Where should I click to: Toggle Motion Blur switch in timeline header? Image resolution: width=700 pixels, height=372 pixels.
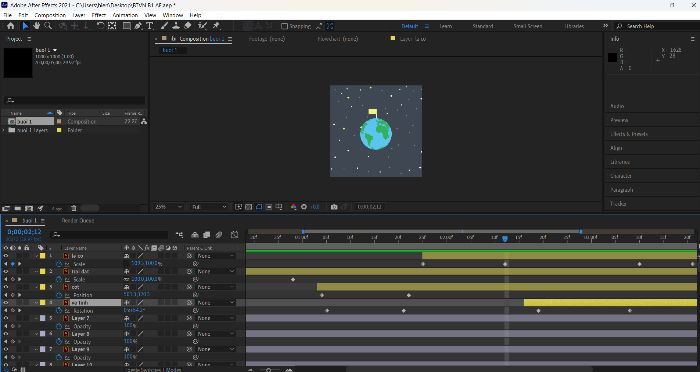tap(219, 234)
